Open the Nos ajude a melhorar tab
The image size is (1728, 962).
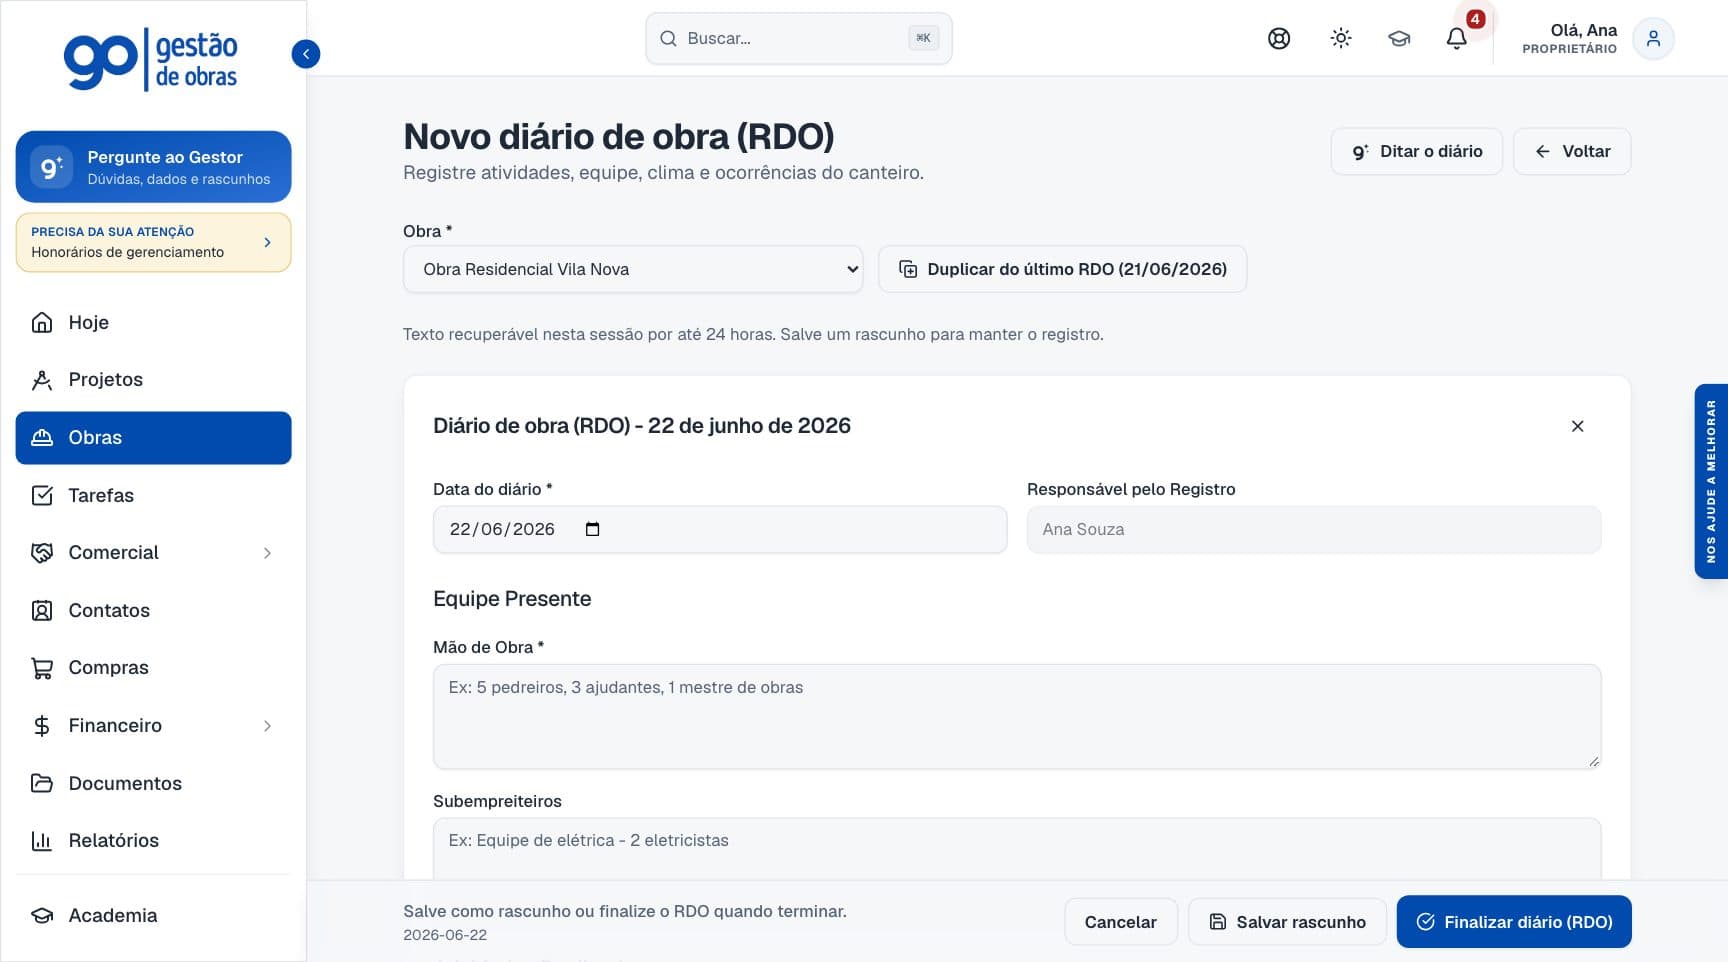[1711, 481]
